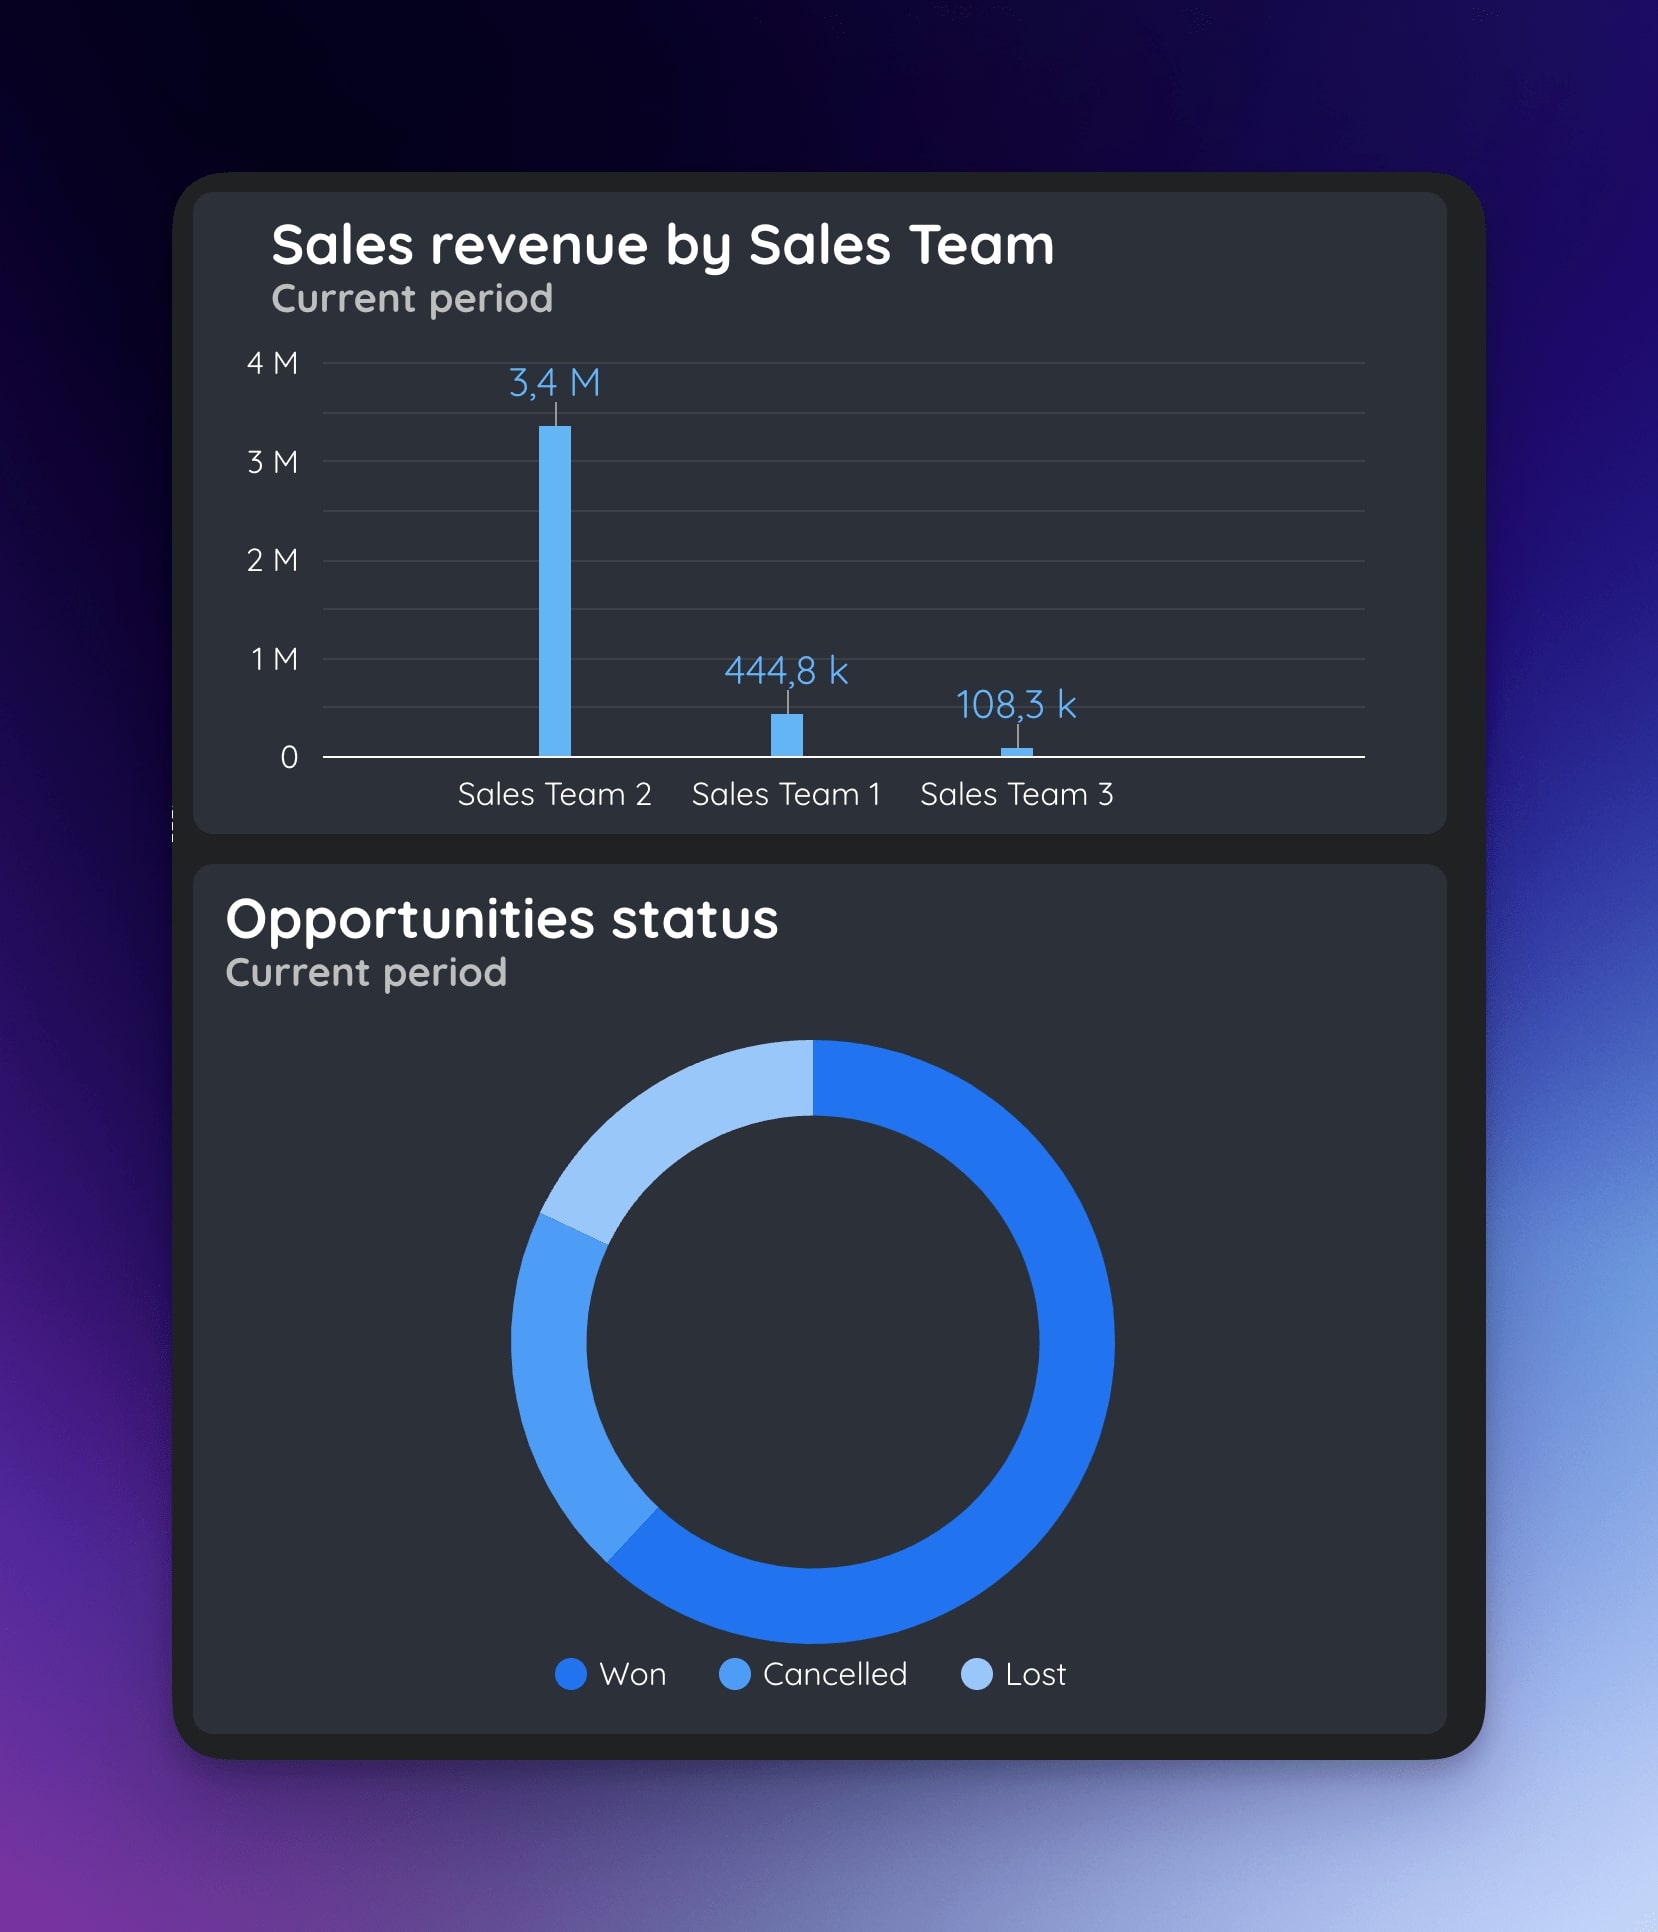
Task: Click the Sales revenue by Sales Team title
Action: click(662, 245)
